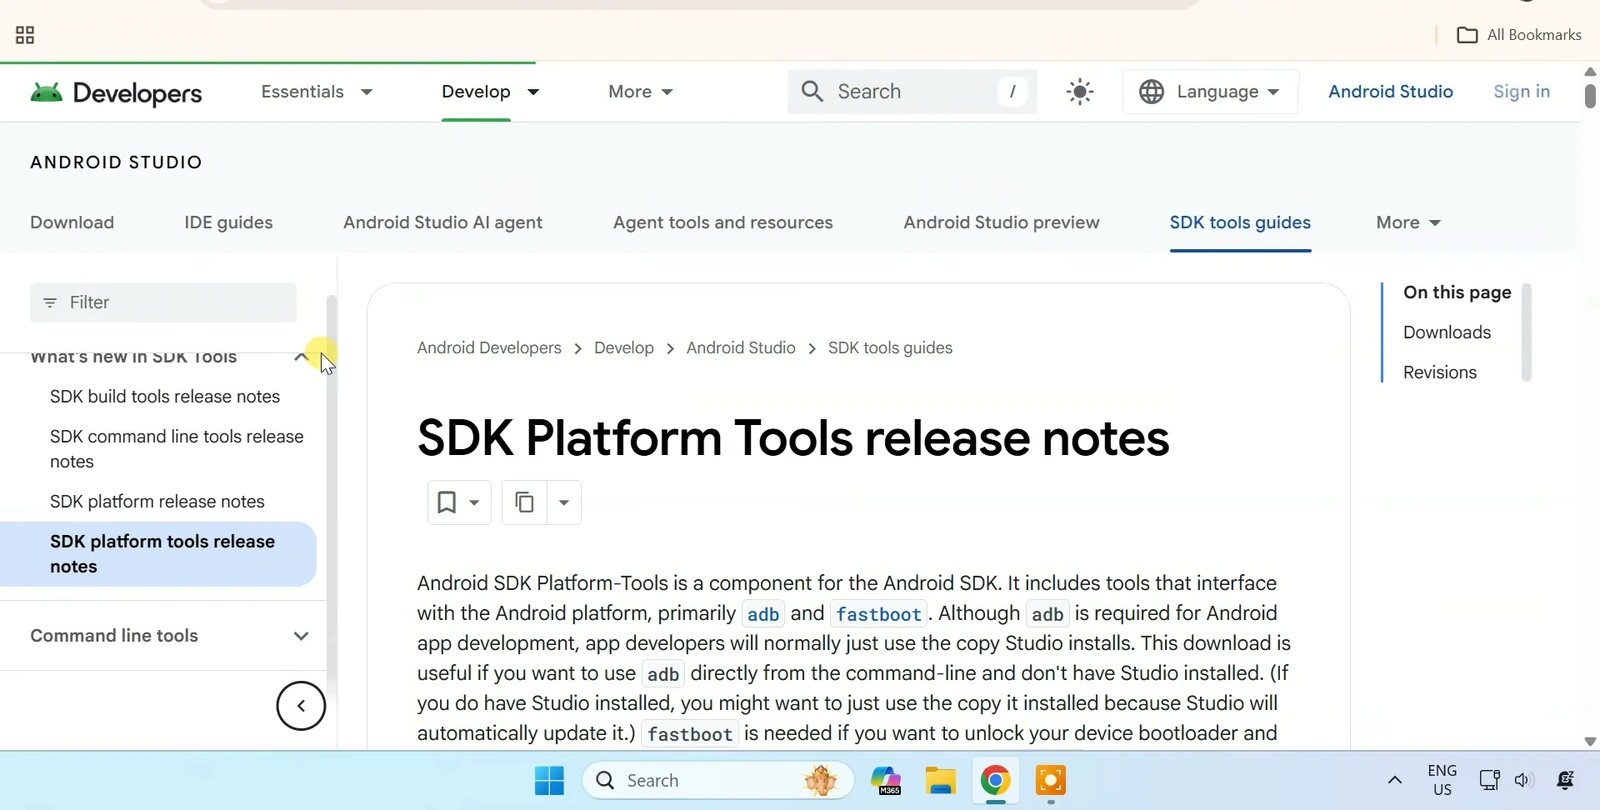This screenshot has width=1600, height=810.
Task: Open the Language selector
Action: point(1210,92)
